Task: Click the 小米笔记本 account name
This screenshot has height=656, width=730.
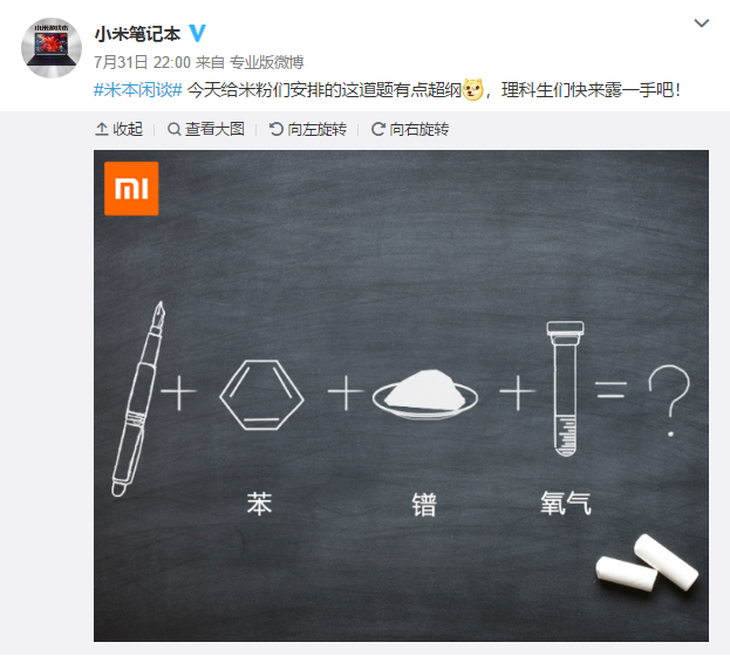Action: [137, 34]
